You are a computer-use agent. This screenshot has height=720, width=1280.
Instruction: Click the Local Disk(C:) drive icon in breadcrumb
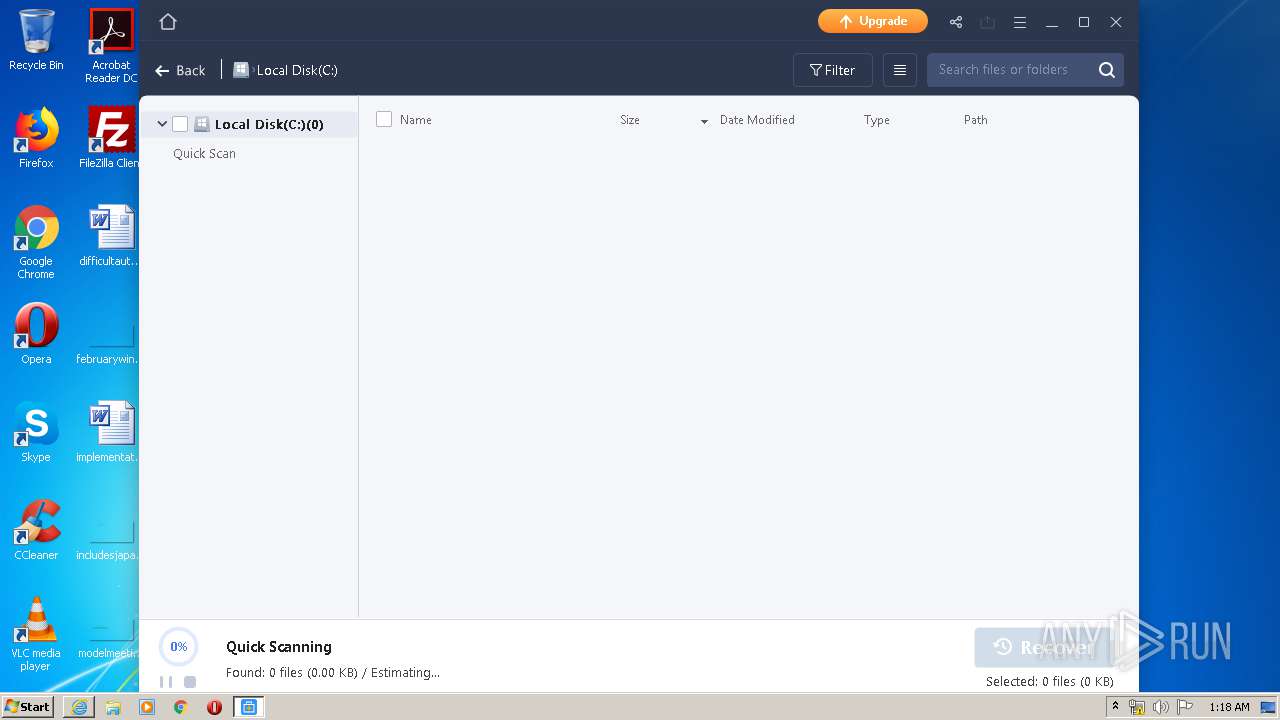[241, 70]
